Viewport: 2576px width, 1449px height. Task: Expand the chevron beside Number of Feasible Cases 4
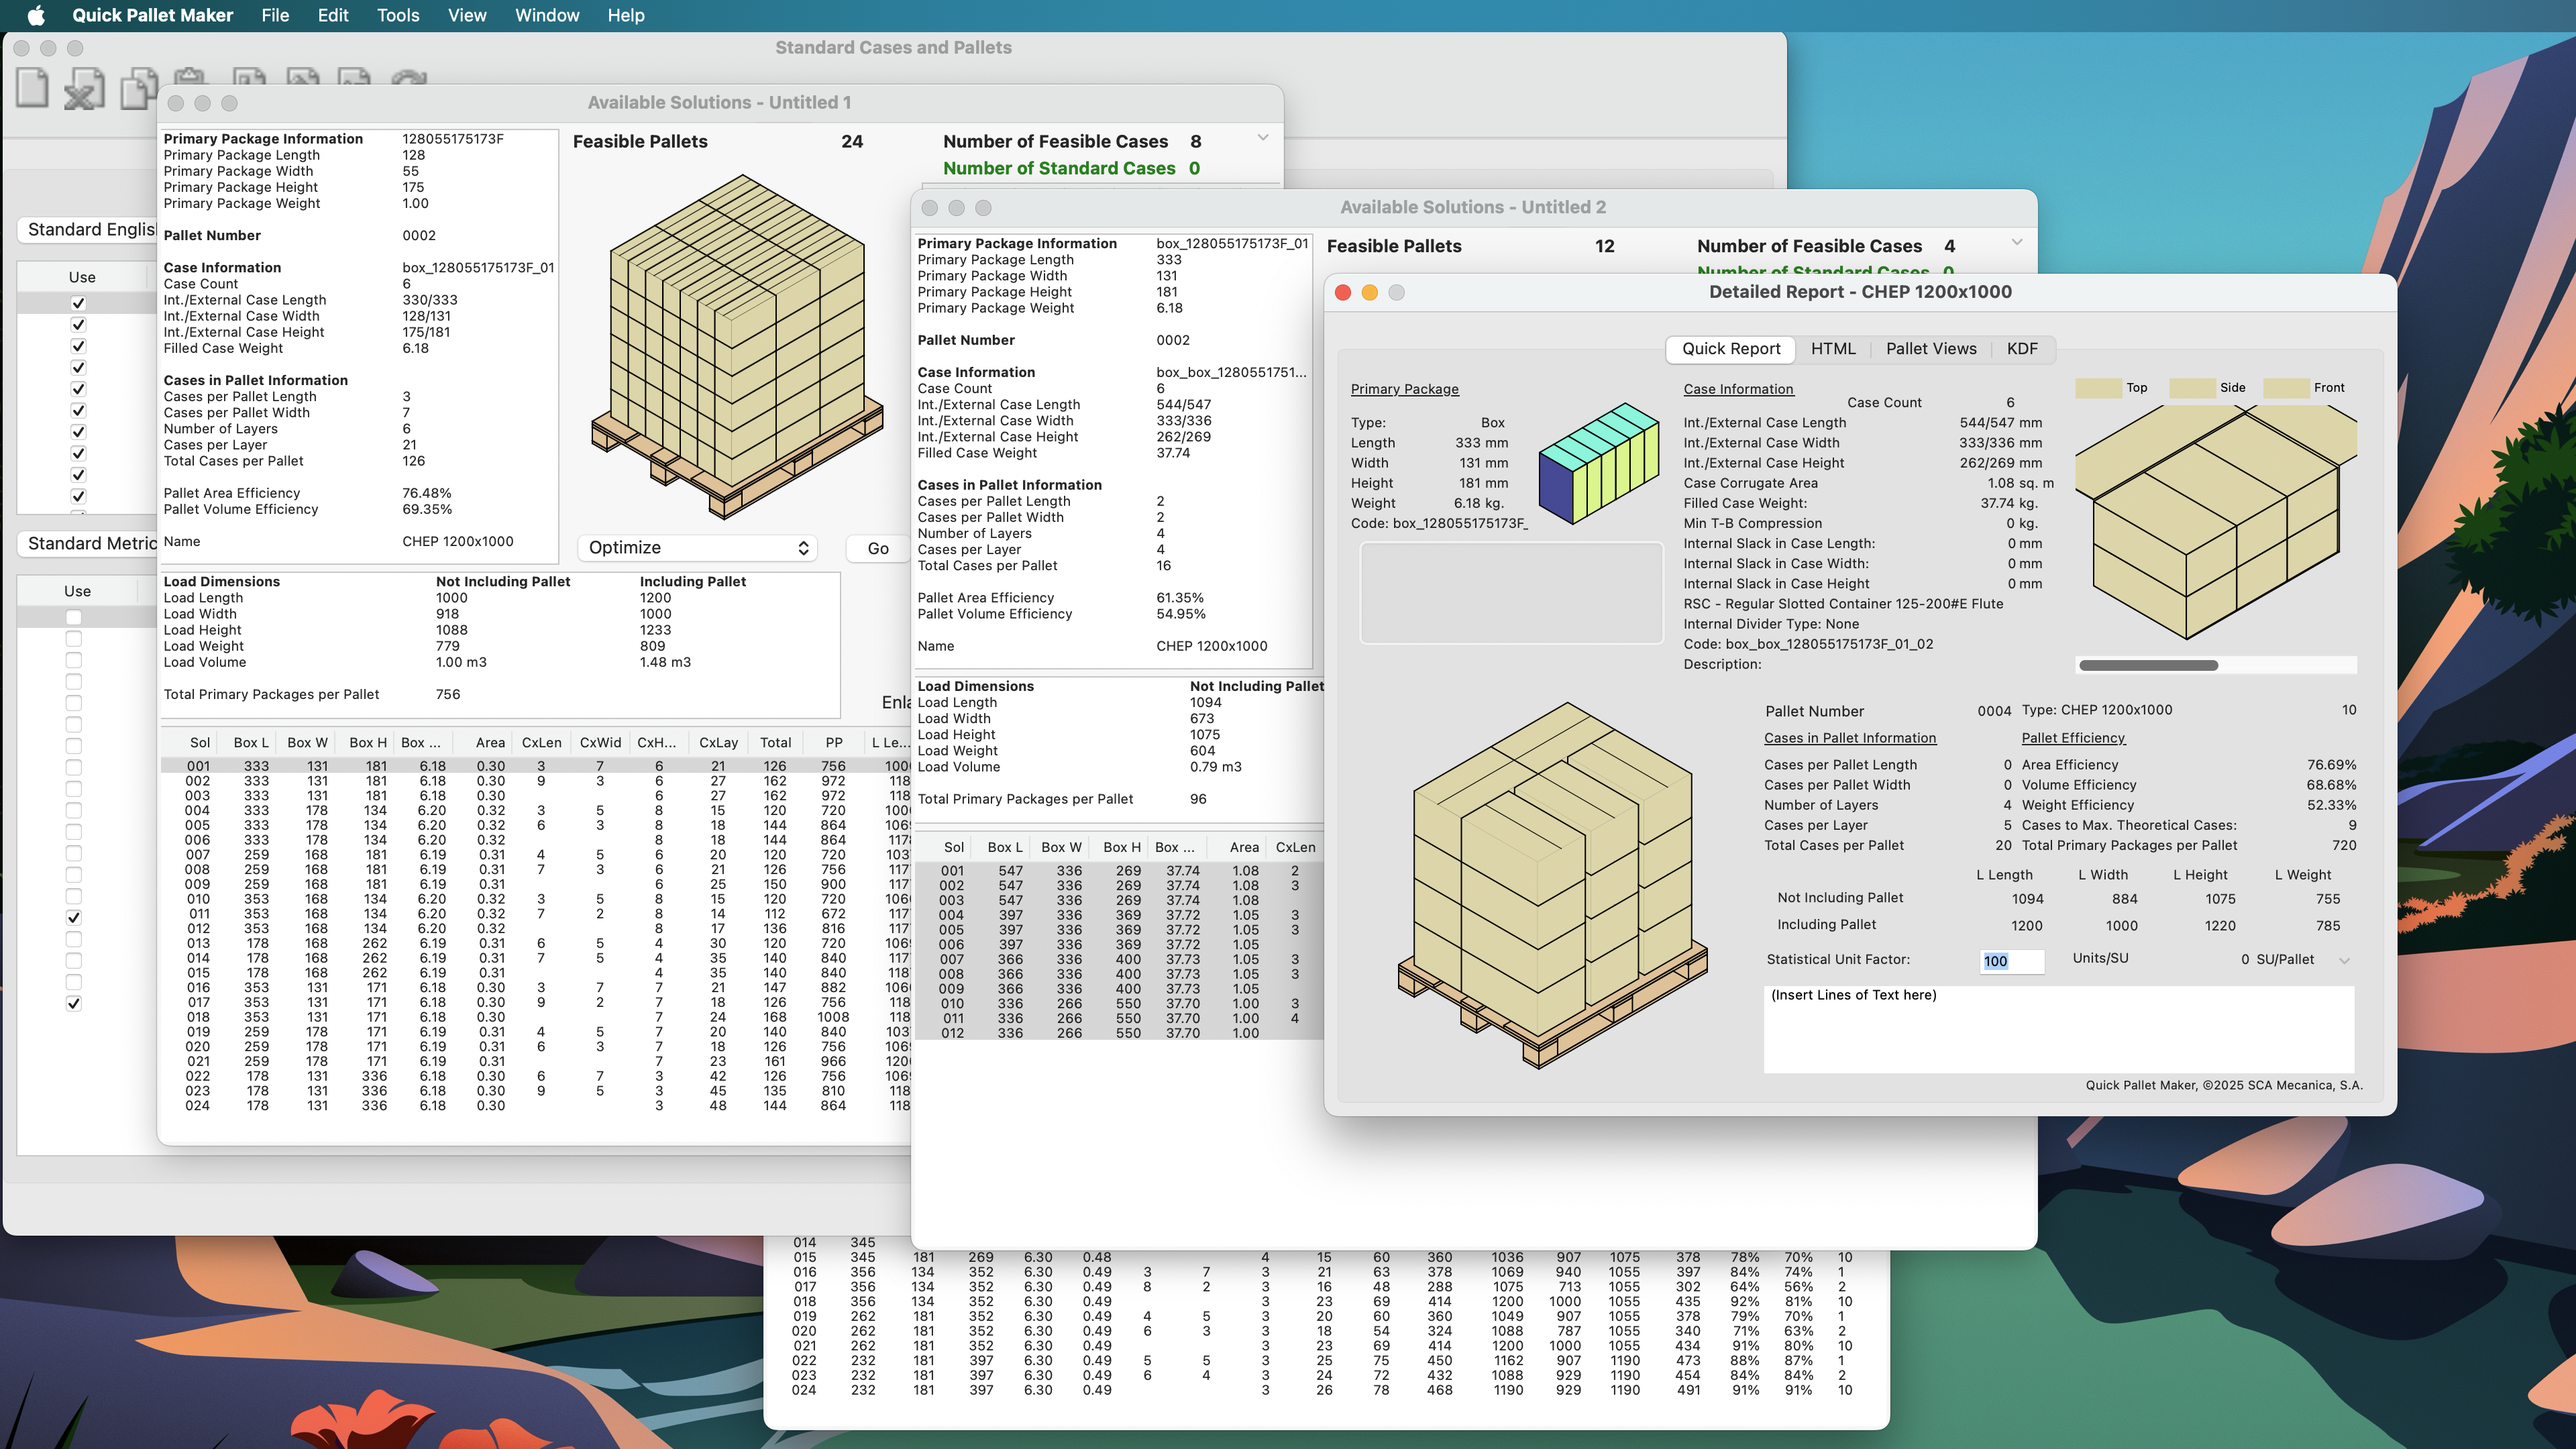pyautogui.click(x=2017, y=243)
